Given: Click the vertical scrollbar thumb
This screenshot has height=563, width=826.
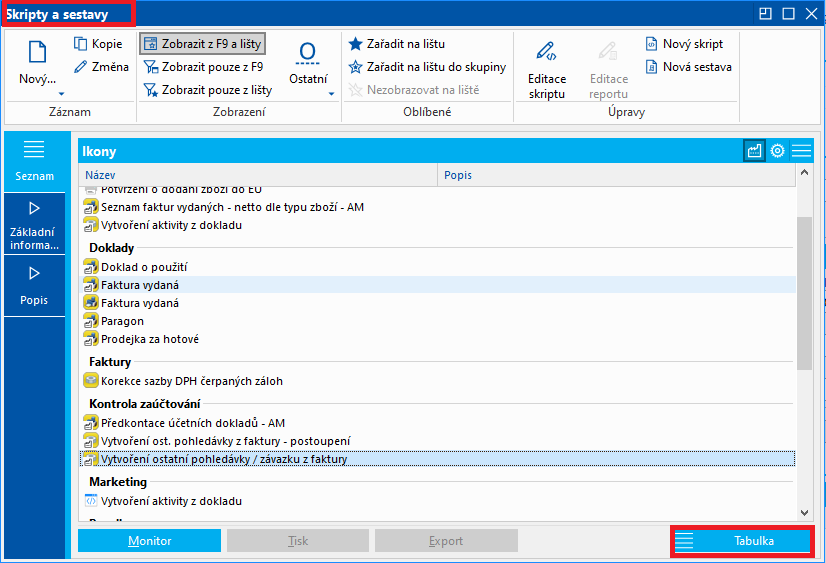Looking at the screenshot, I should tap(804, 293).
